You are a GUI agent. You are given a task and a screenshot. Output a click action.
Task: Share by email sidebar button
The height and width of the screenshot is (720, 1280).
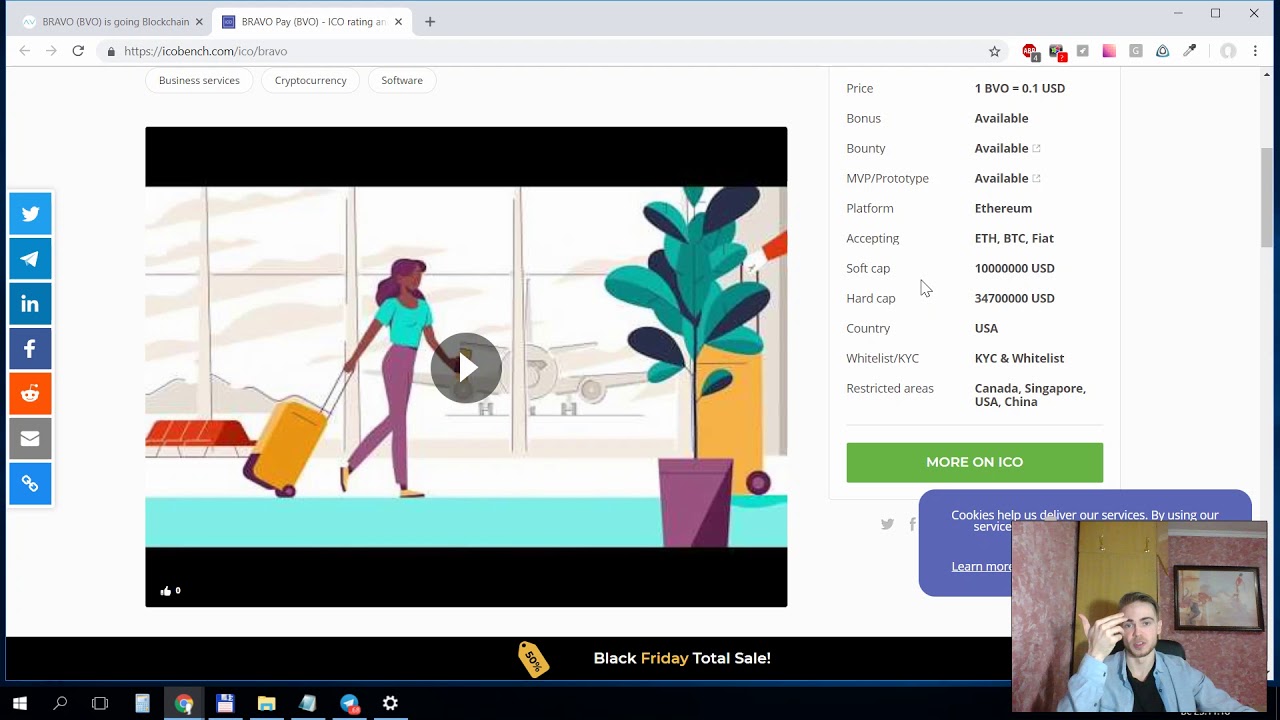(x=30, y=439)
